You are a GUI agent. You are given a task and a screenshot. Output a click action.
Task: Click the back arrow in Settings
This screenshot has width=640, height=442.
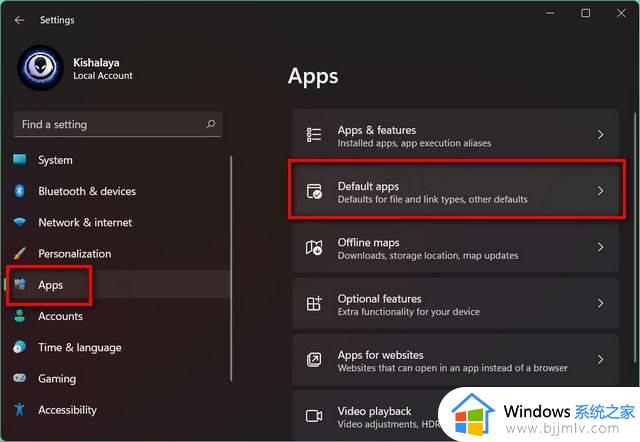click(19, 20)
